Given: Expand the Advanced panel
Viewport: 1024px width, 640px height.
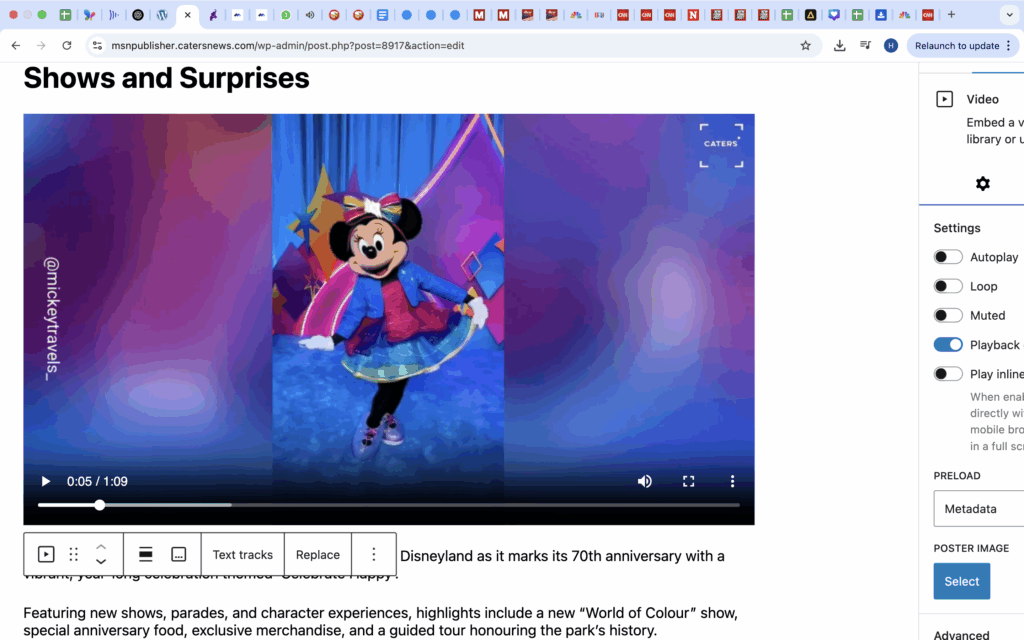Looking at the screenshot, I should (961, 634).
